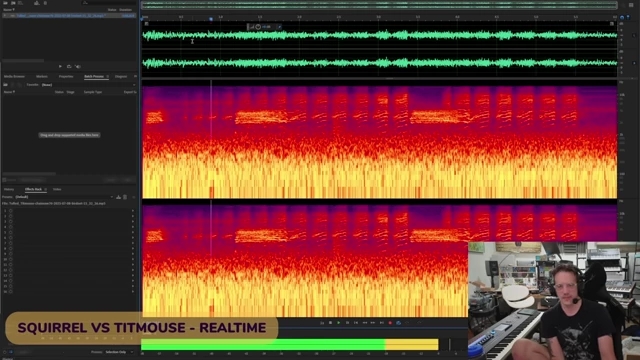Open effect menu arrow for slot 10
The height and width of the screenshot is (360, 640).
(133, 259)
